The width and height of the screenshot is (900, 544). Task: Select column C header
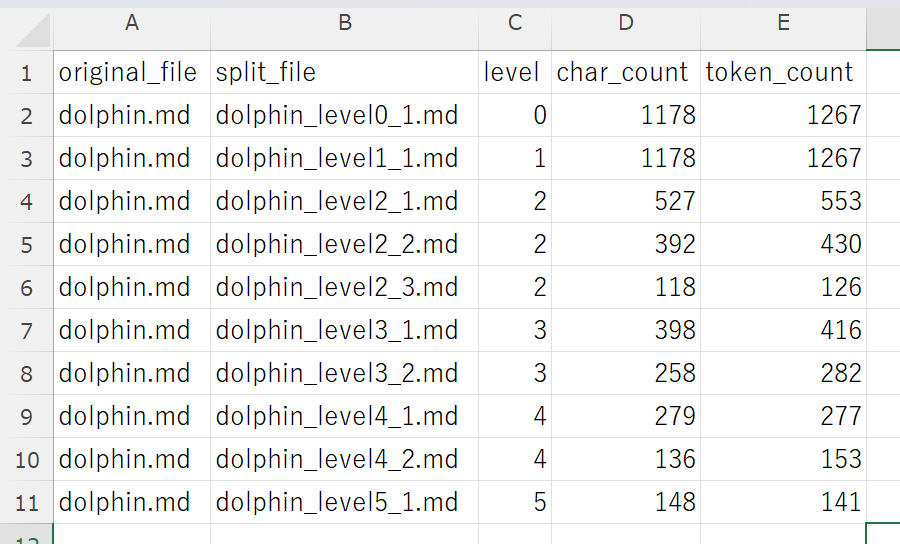click(x=515, y=23)
